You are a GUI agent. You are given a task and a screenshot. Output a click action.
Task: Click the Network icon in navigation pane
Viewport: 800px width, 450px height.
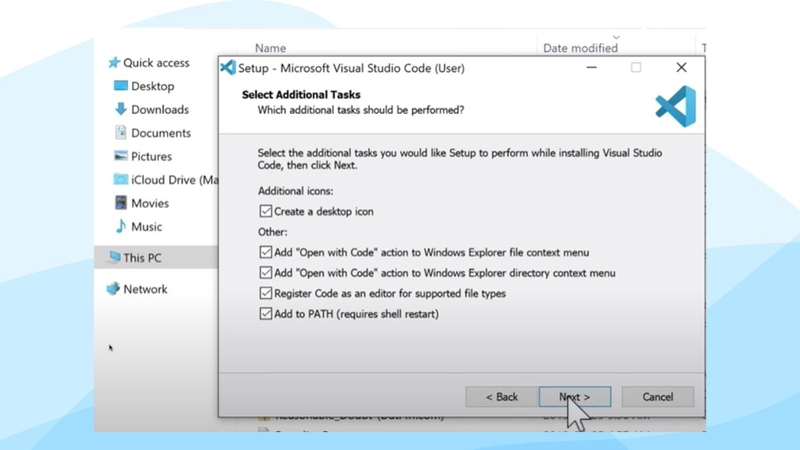[x=113, y=289]
